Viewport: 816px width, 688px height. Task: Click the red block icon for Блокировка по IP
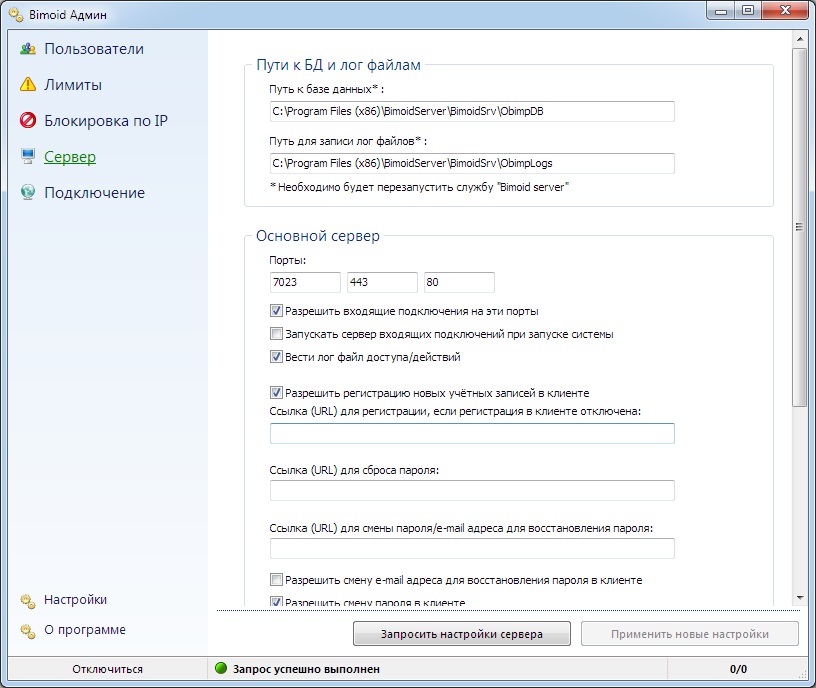(x=28, y=120)
